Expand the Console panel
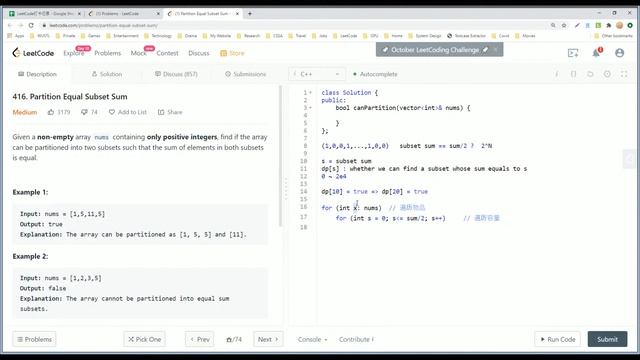The height and width of the screenshot is (360, 640). coord(313,339)
